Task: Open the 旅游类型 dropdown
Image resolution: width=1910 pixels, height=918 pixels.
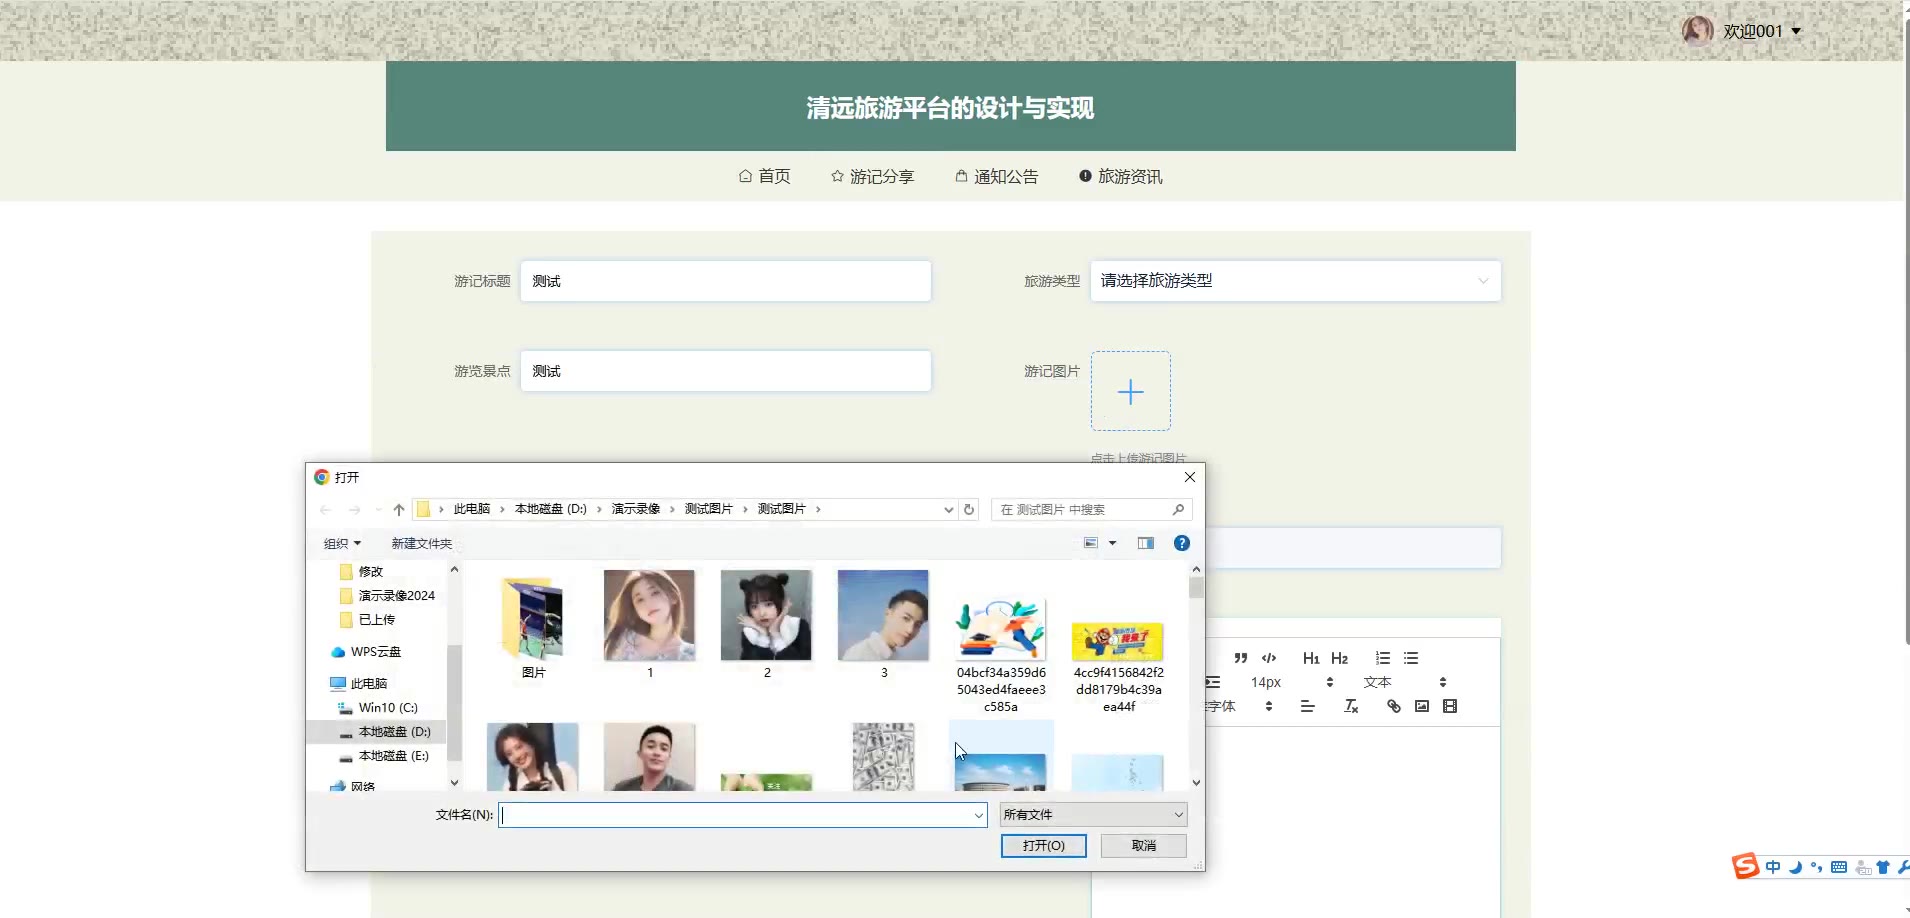Action: (1295, 281)
